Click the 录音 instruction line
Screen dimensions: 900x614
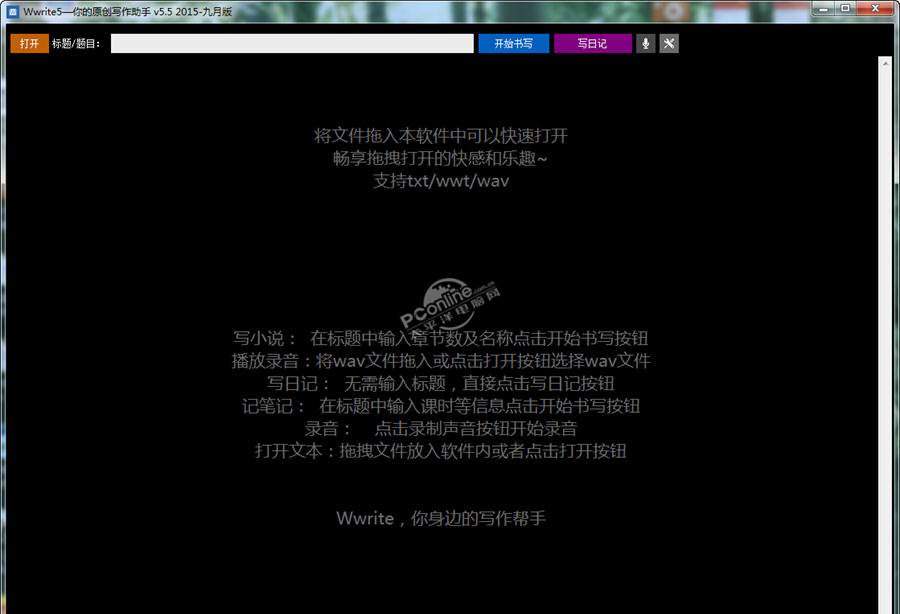point(441,429)
